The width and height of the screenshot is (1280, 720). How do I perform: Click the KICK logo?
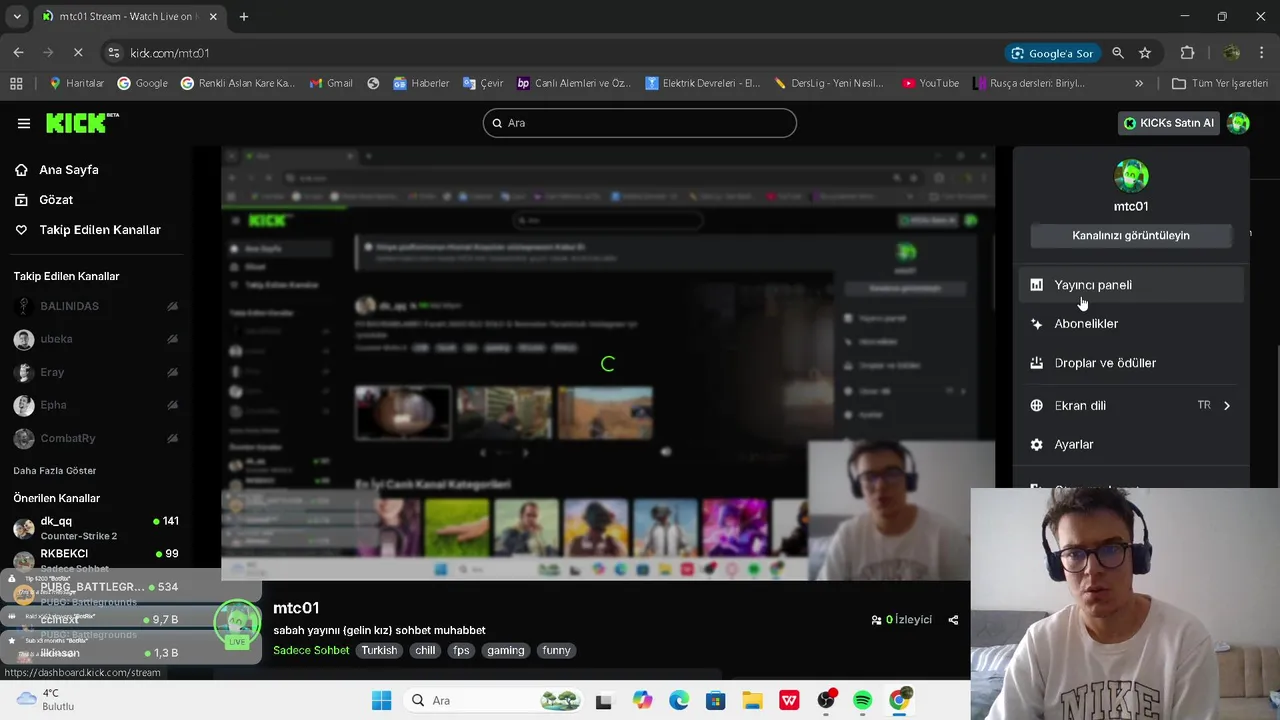(82, 123)
